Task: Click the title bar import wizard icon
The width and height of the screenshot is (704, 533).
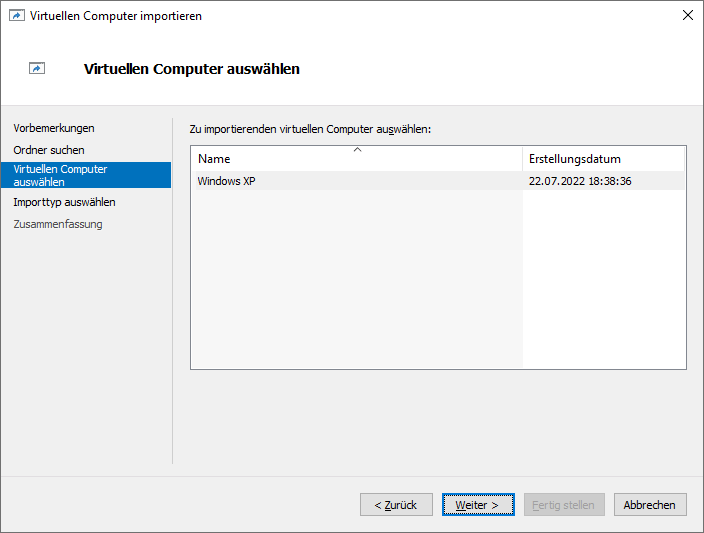Action: coord(17,16)
